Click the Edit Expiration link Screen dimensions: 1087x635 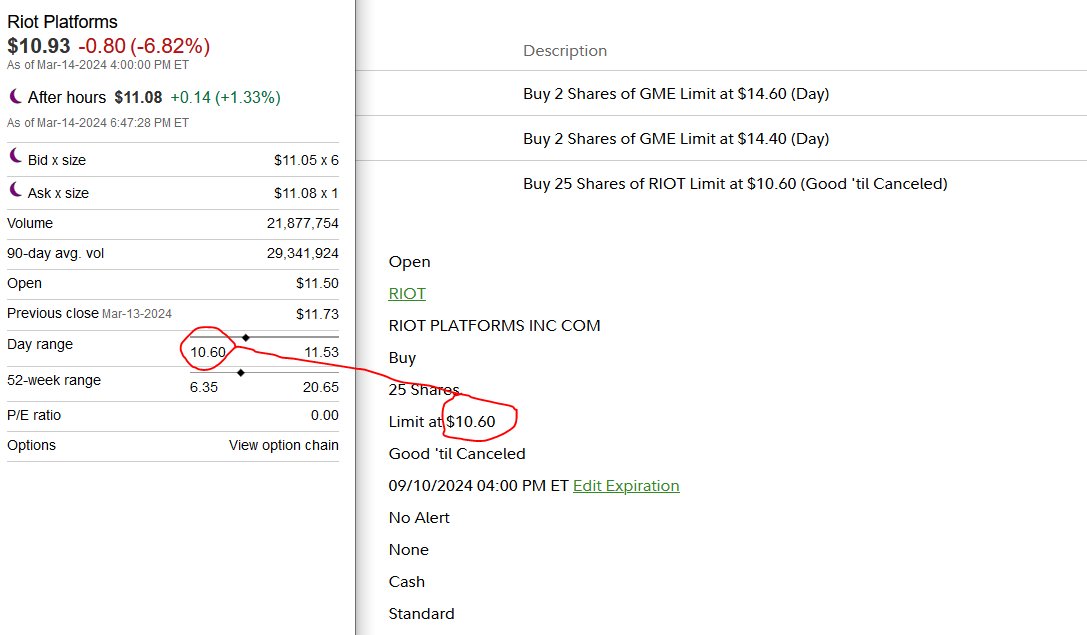[626, 485]
